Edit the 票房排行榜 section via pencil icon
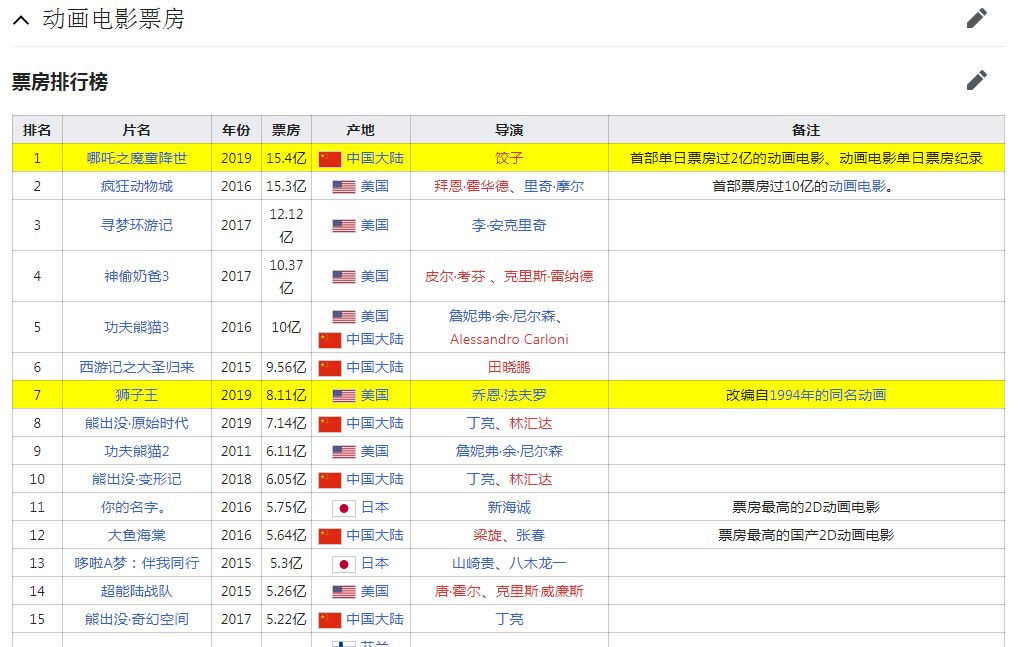 pos(976,80)
